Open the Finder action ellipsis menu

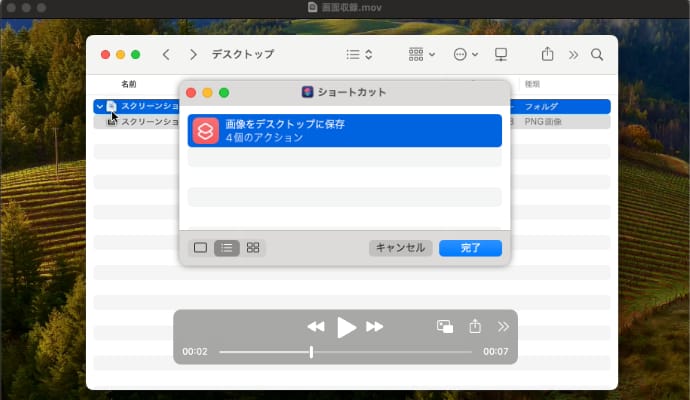coord(465,54)
